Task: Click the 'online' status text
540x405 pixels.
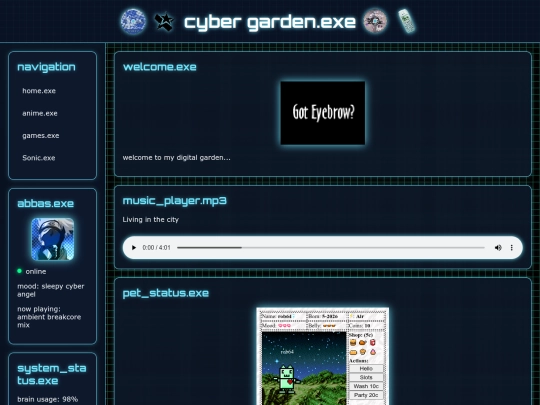Action: pos(36,272)
